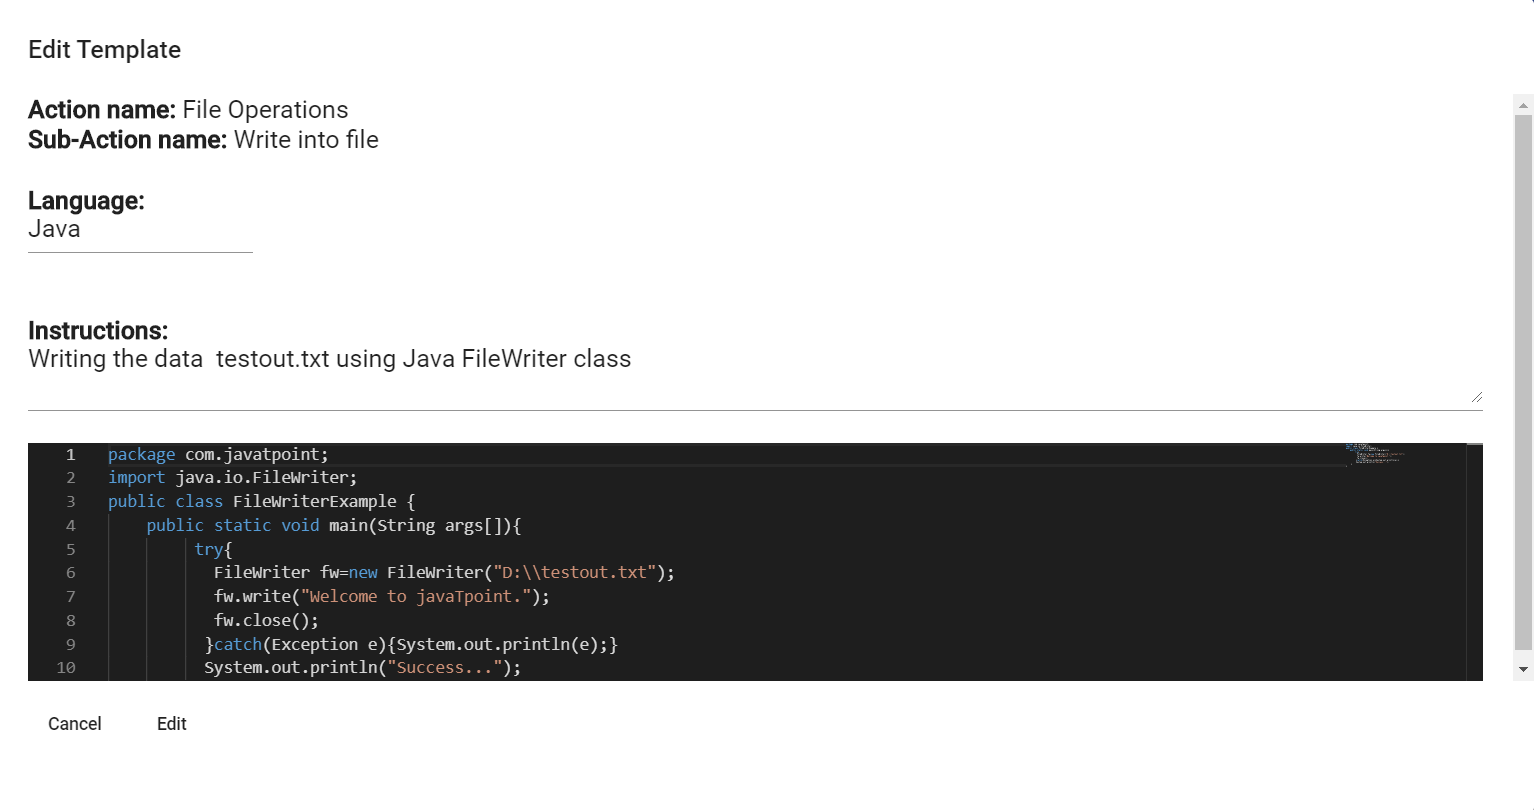This screenshot has height=810, width=1534.
Task: Click the Edit button
Action: click(172, 724)
